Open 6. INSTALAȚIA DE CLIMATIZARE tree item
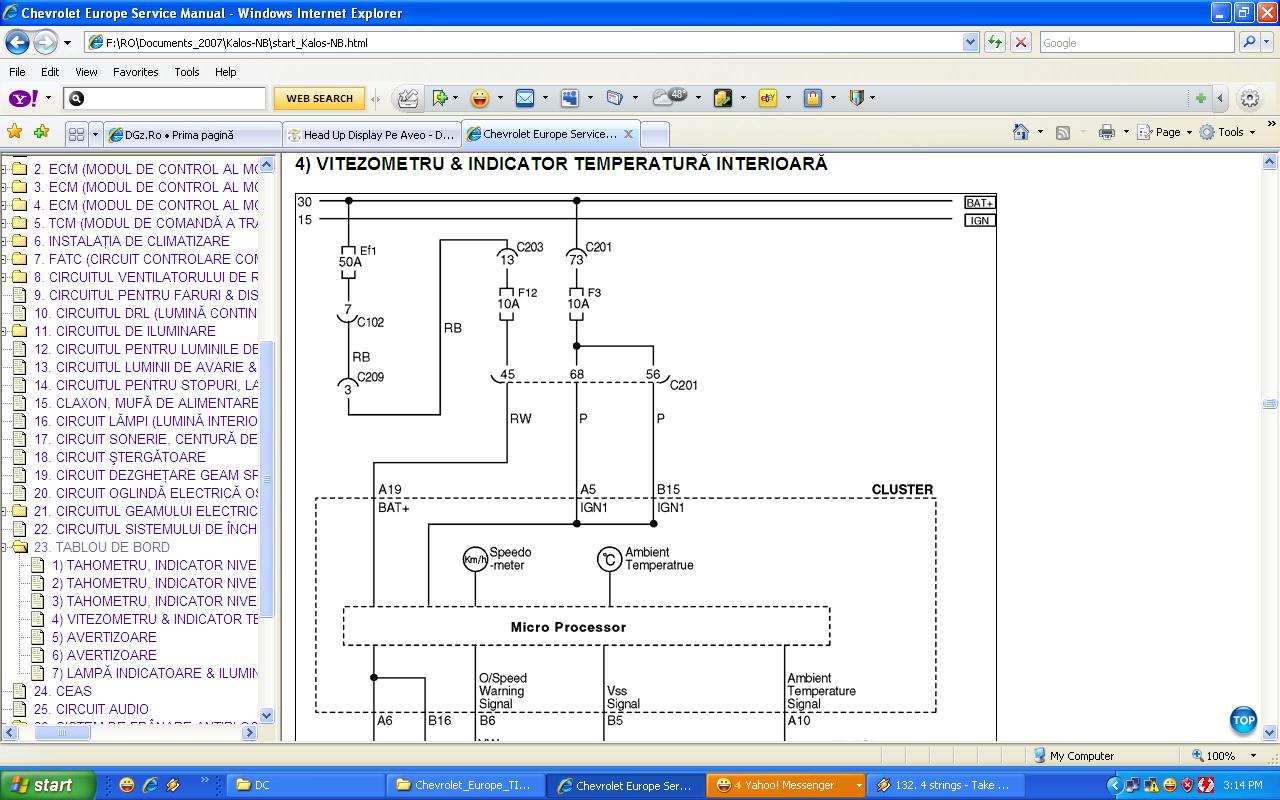Viewport: 1280px width, 800px height. [131, 241]
